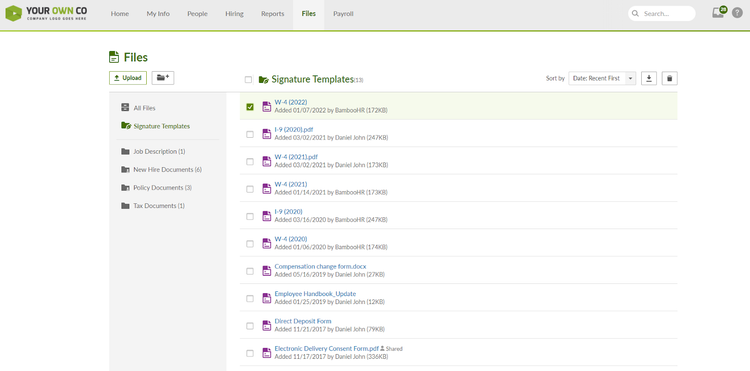Open the New Hire Documents folder
Viewport: 750px width, 371px height.
tap(161, 170)
